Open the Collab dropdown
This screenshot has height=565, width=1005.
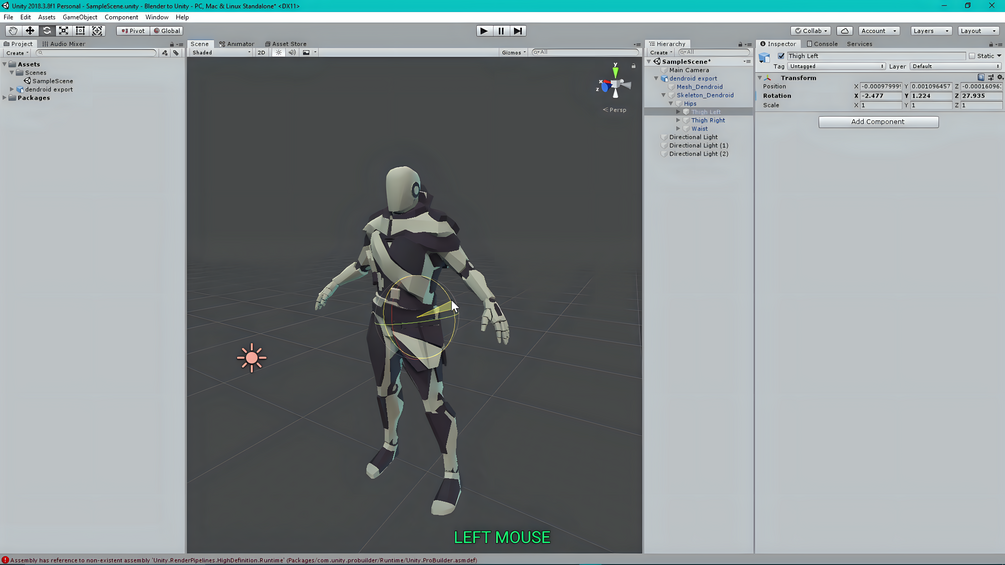(x=811, y=31)
